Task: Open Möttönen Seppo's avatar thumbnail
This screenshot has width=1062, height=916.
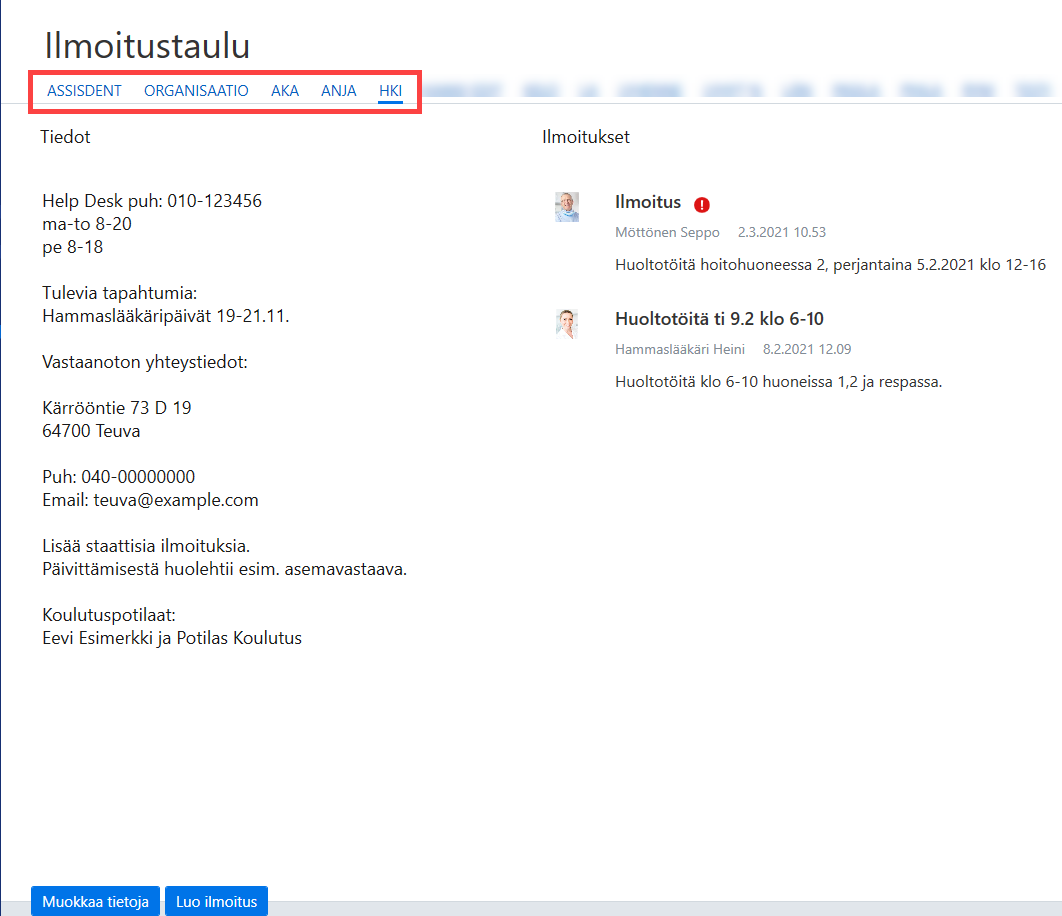Action: click(567, 207)
